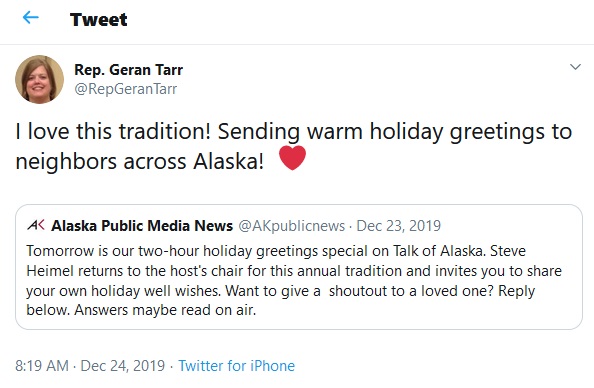Select the "I love this tradition!" tweet text
The width and height of the screenshot is (594, 388).
(113, 131)
